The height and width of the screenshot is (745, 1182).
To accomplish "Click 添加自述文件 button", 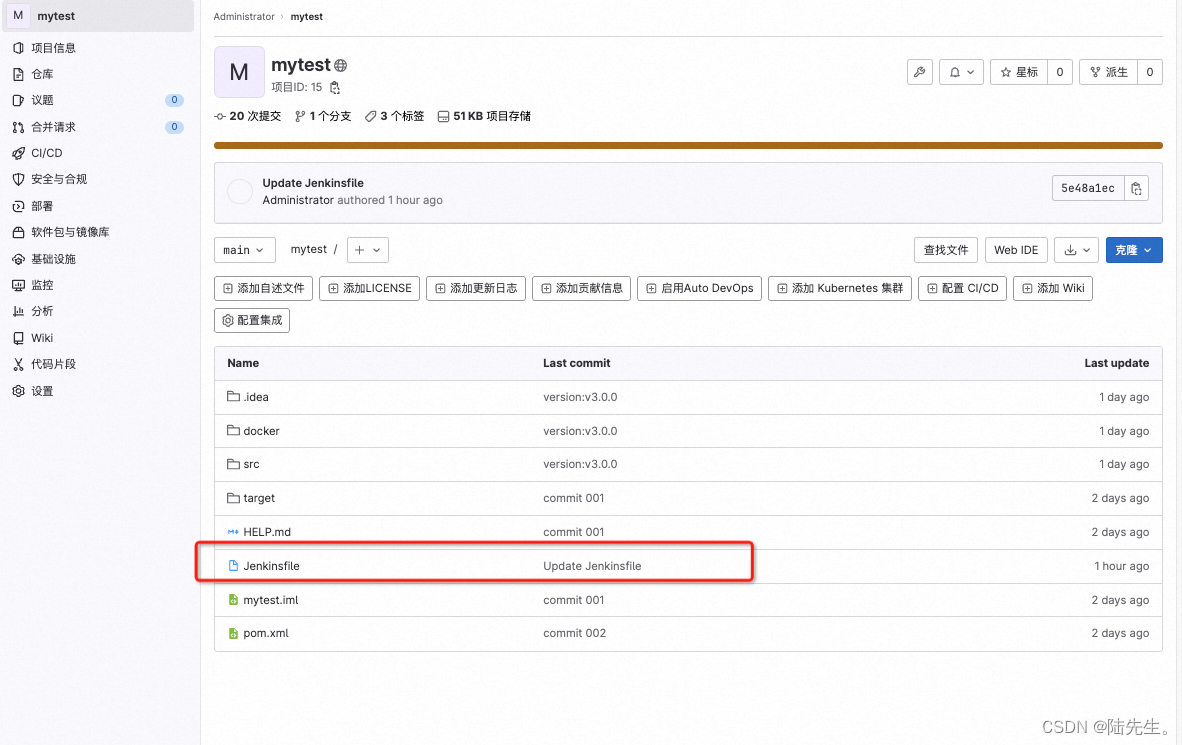I will click(x=263, y=288).
